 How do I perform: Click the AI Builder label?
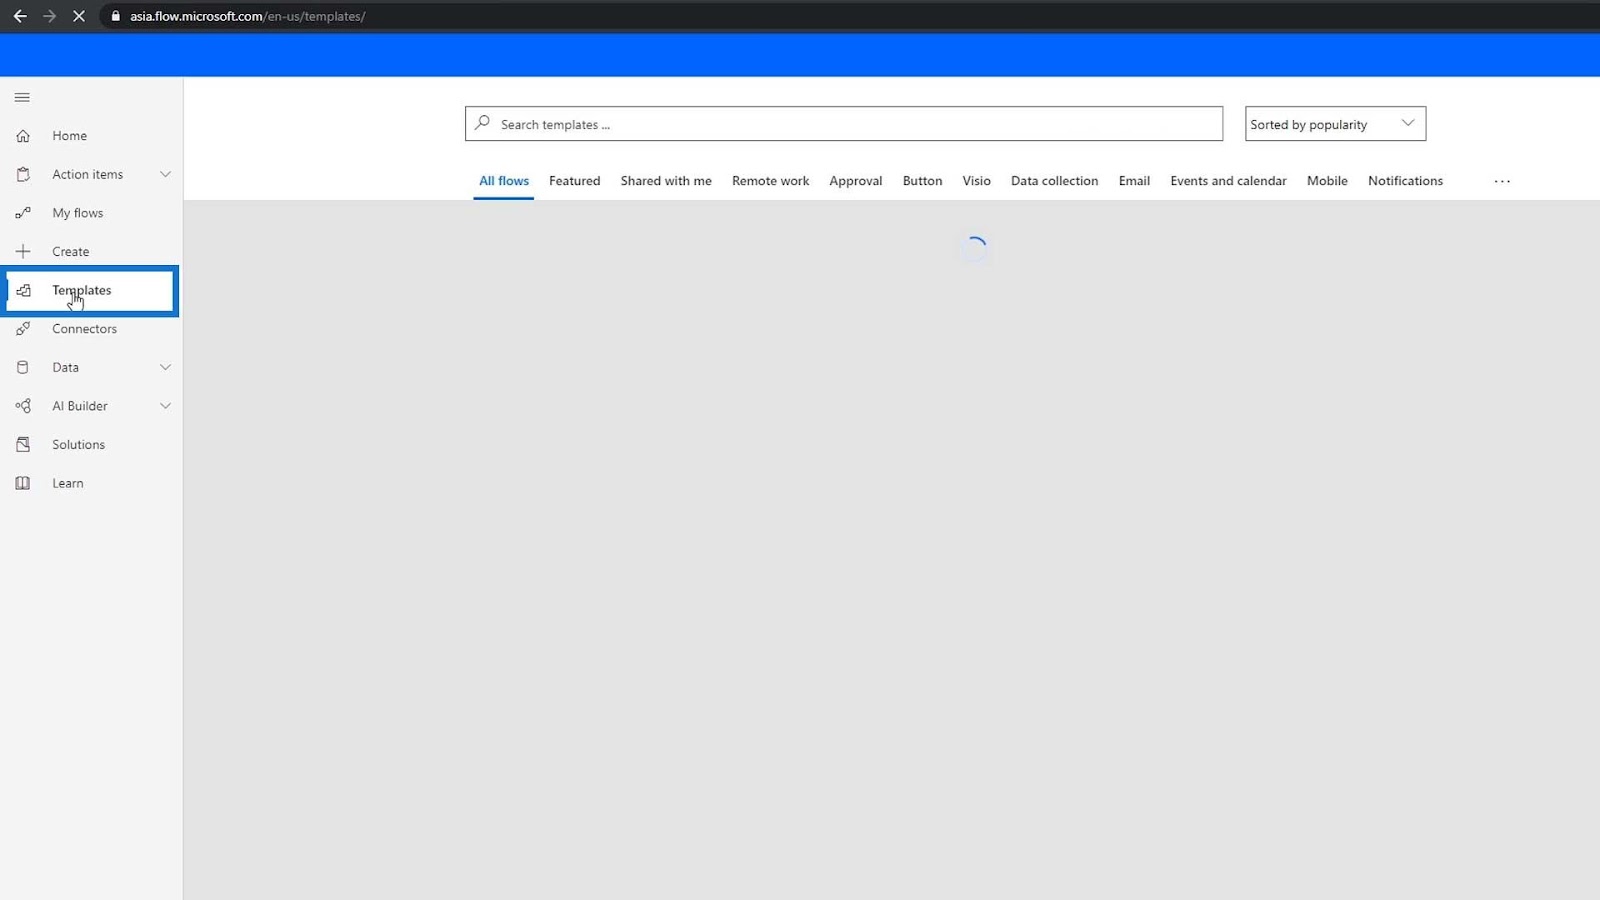pos(80,406)
